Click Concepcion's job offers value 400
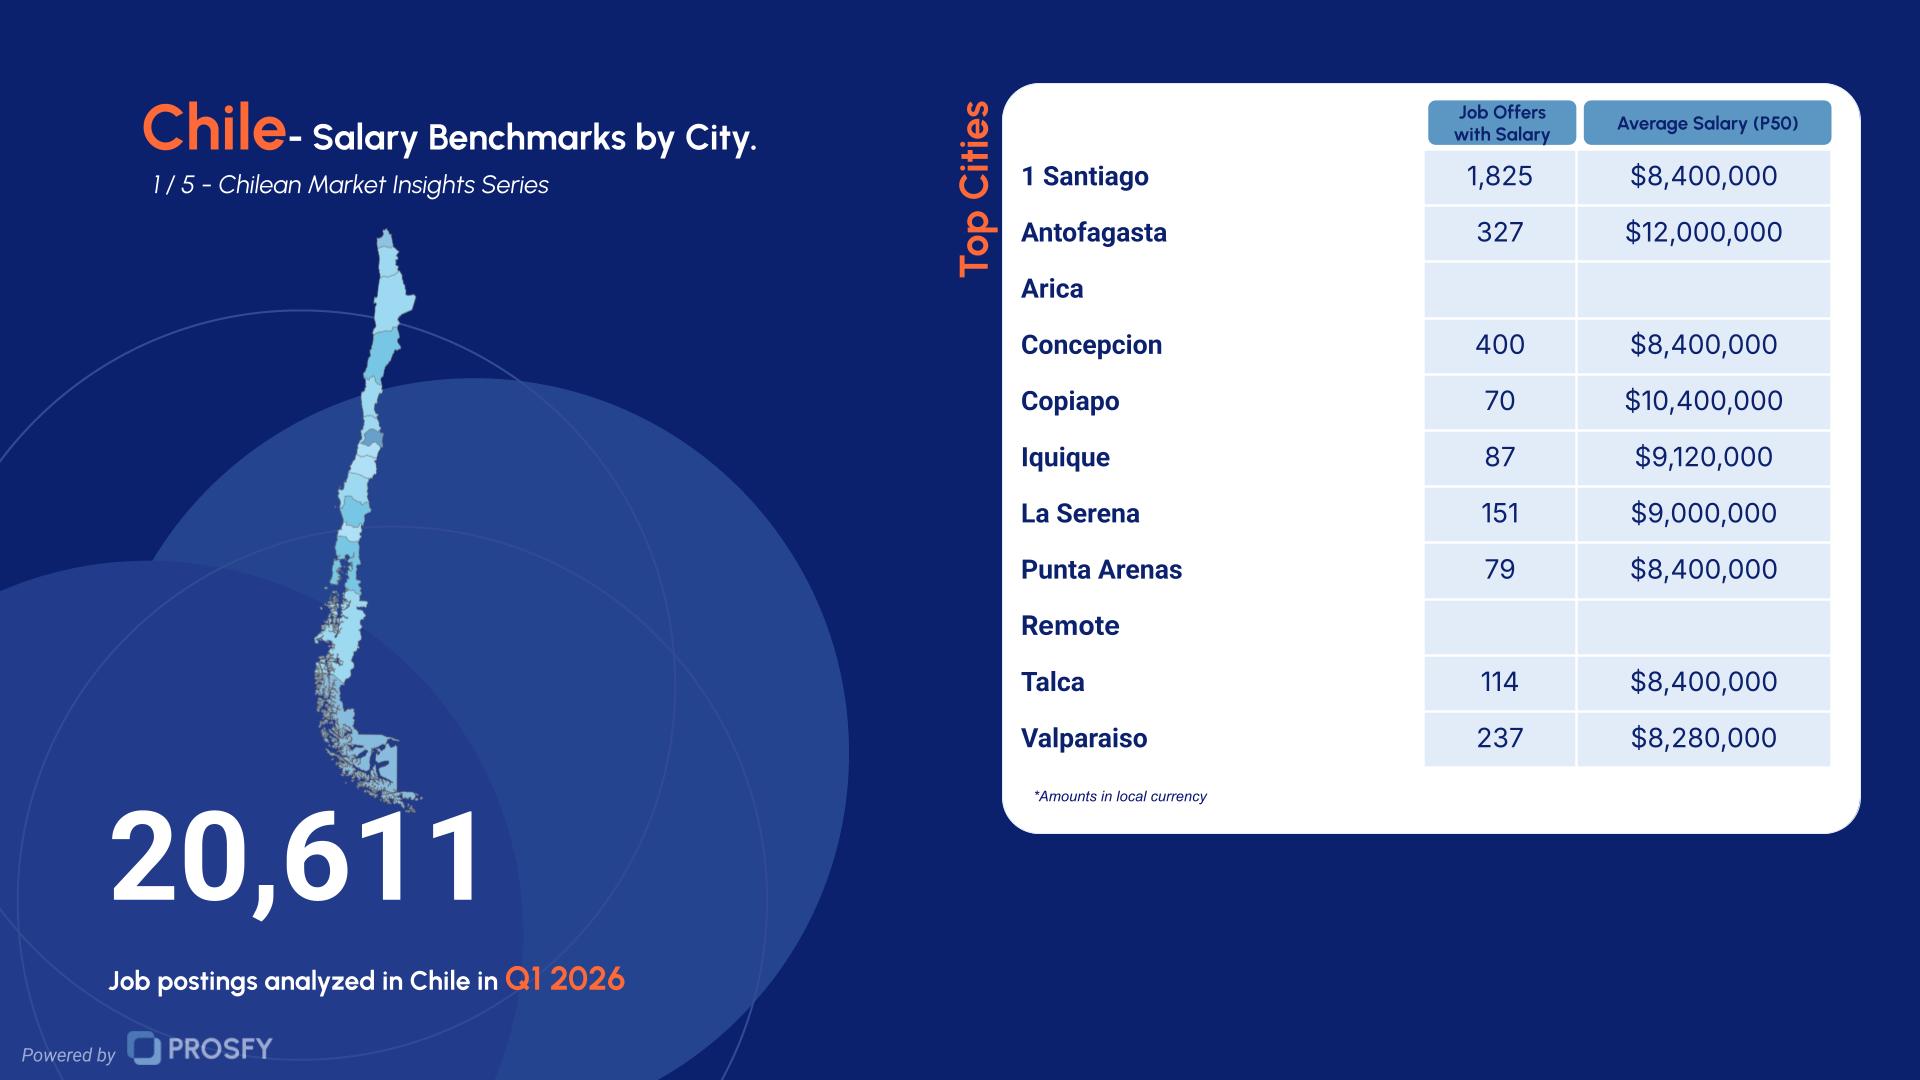 1499,345
